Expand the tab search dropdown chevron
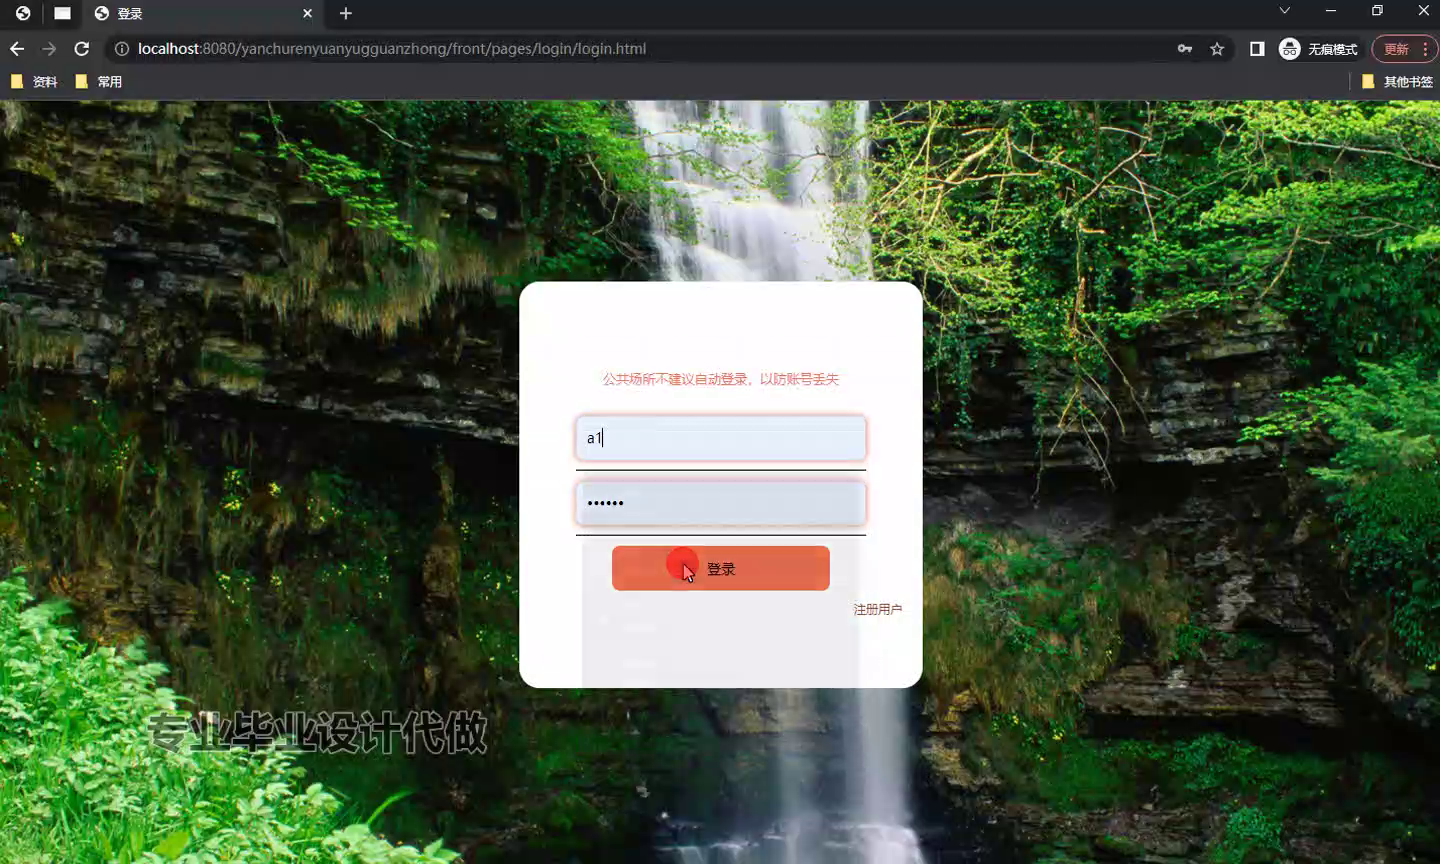Viewport: 1440px width, 864px height. tap(1285, 11)
